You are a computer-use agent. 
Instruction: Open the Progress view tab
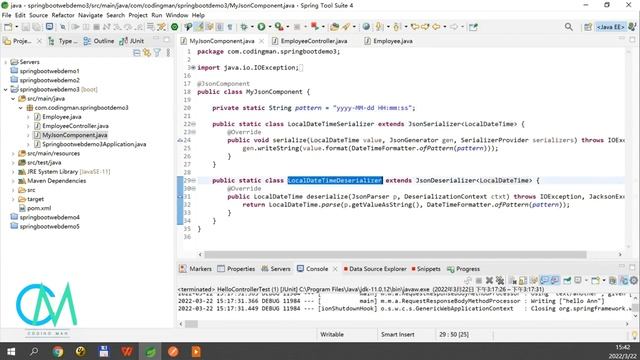pyautogui.click(x=463, y=269)
